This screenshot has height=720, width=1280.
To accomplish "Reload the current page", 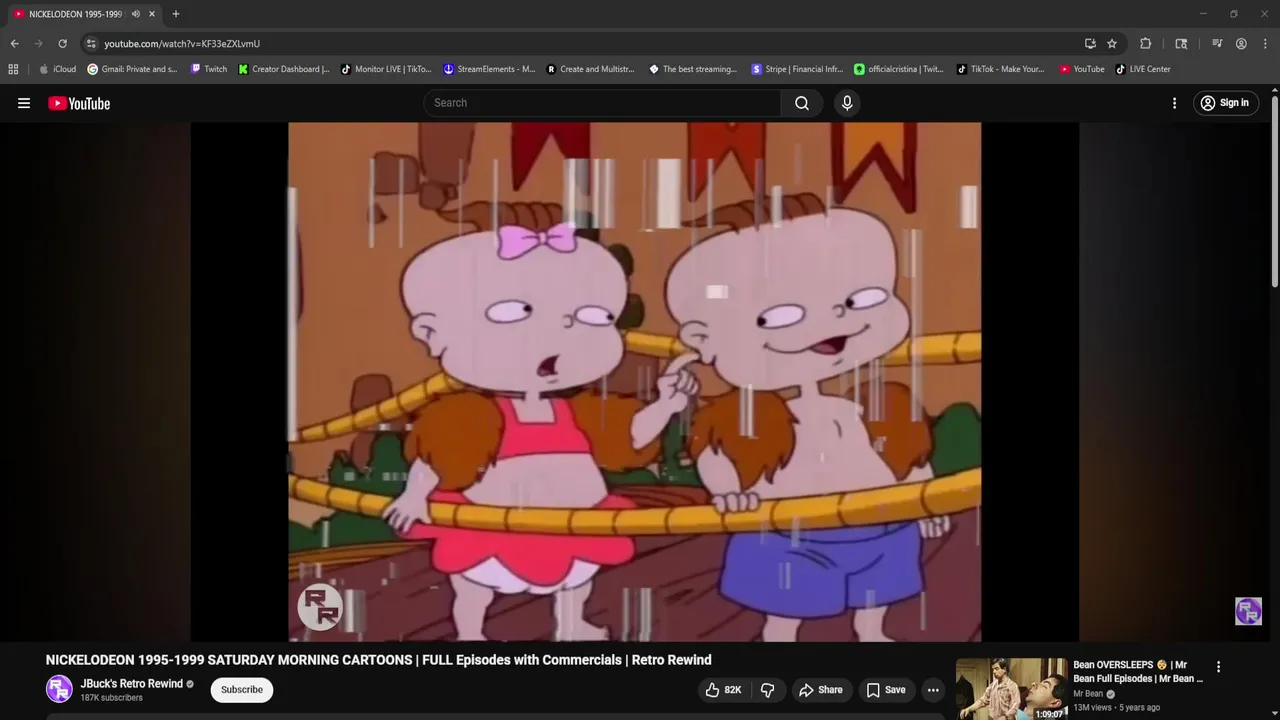I will (x=62, y=44).
